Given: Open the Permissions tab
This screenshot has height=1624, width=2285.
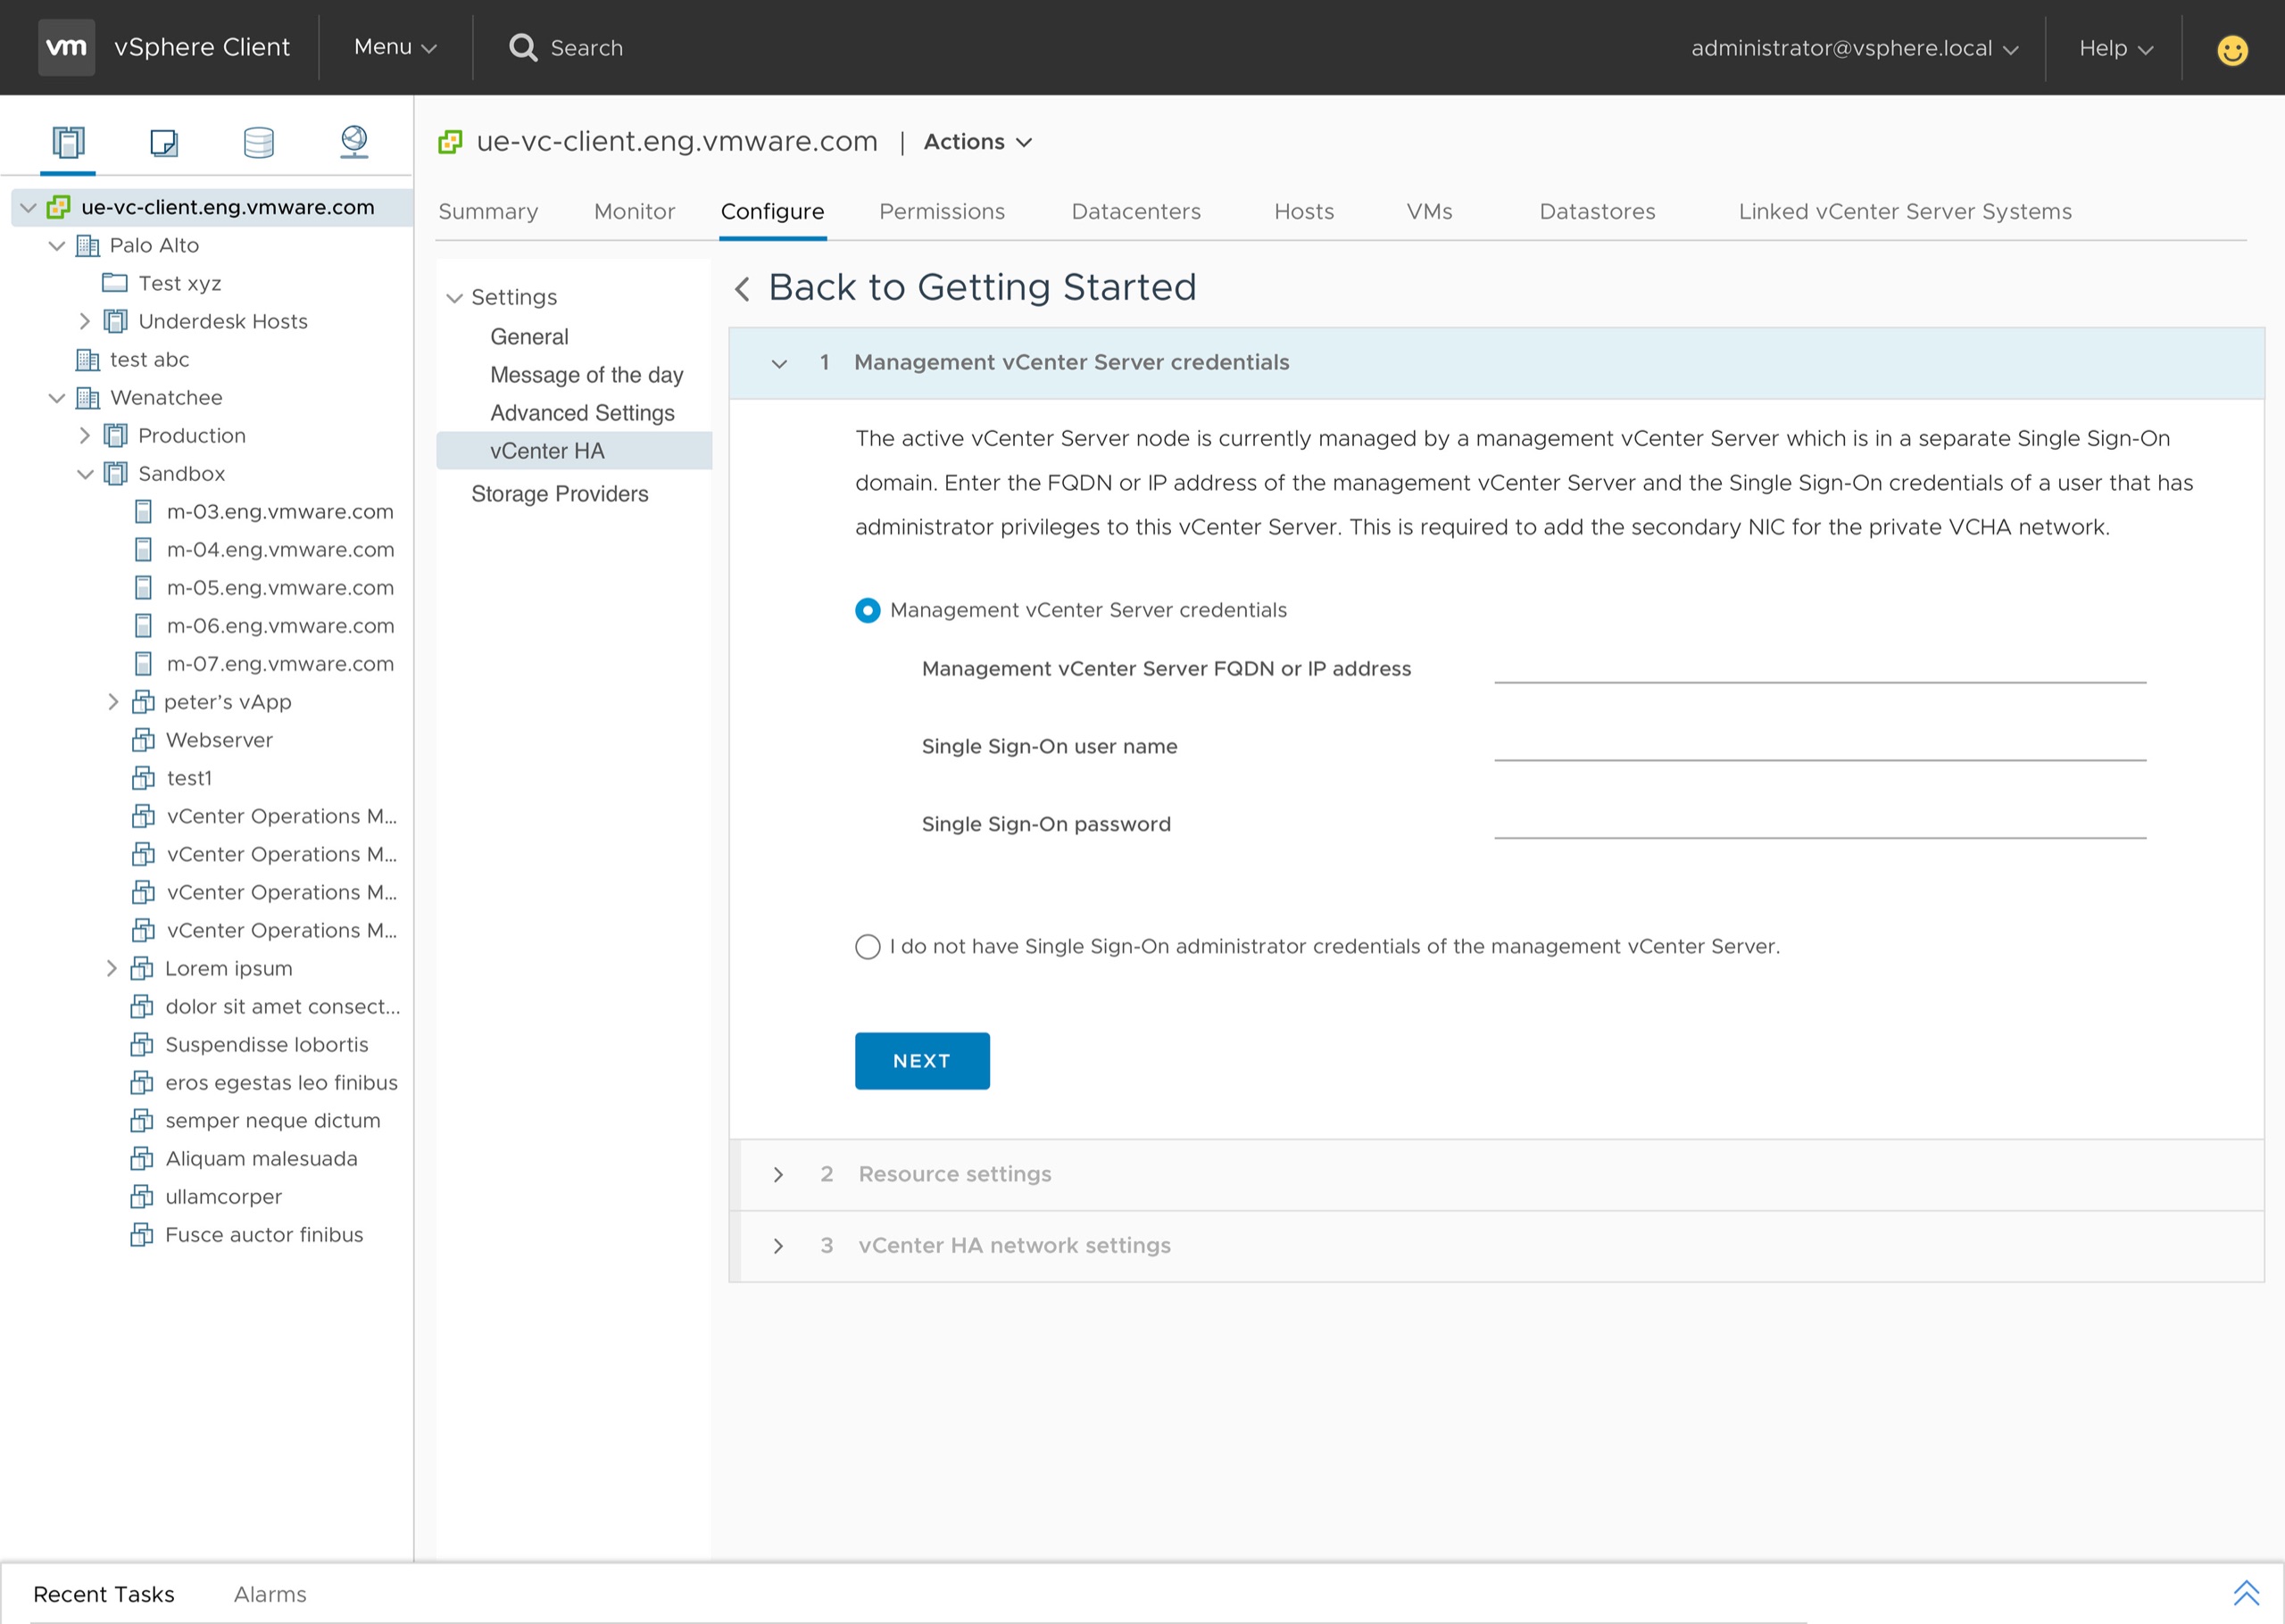Looking at the screenshot, I should pos(942,212).
